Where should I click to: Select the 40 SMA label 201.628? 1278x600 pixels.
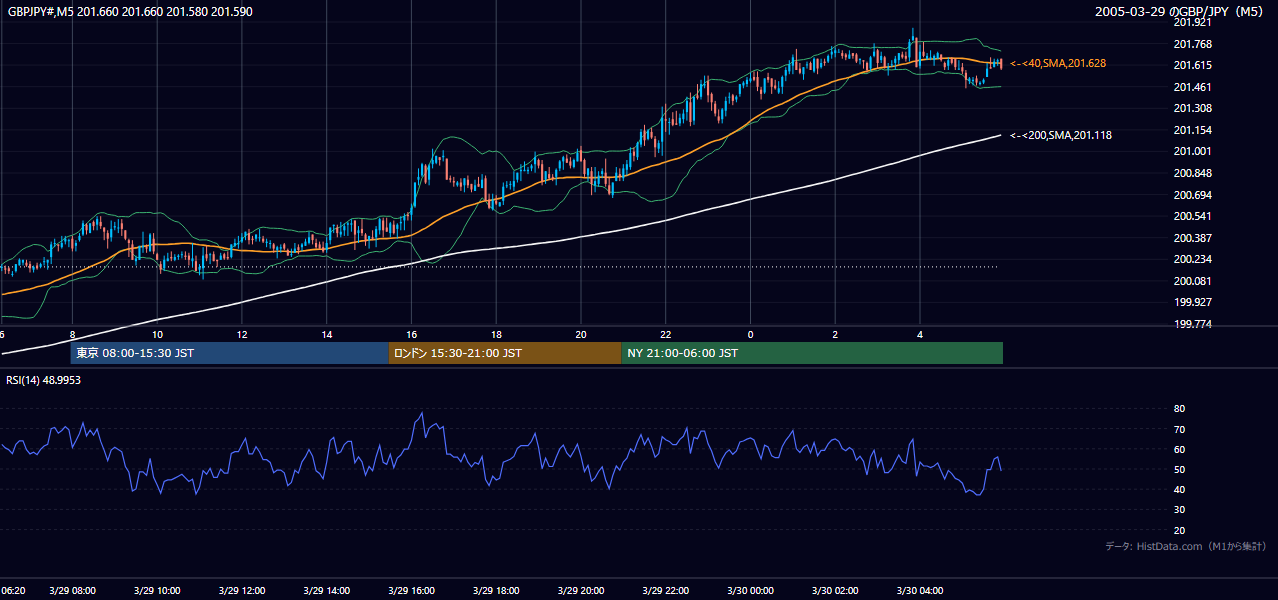[x=1059, y=63]
